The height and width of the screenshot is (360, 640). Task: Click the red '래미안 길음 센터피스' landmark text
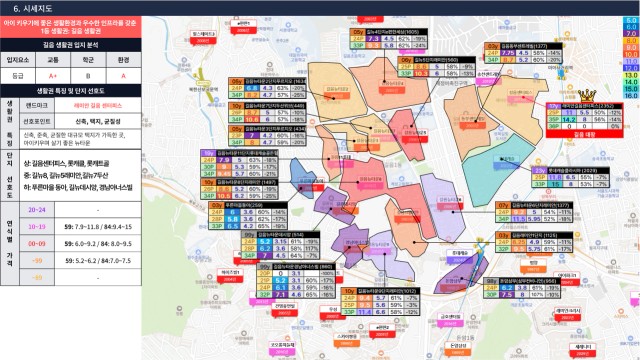point(98,105)
